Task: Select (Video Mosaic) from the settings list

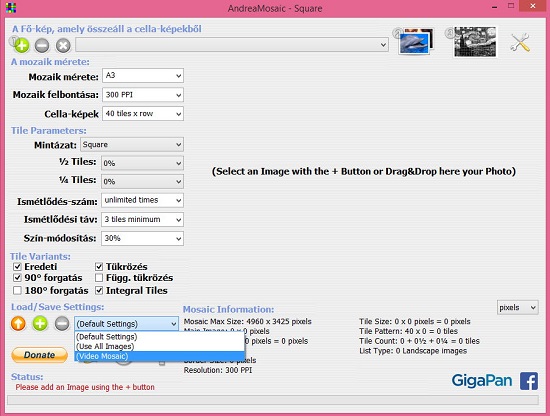Action: click(x=160, y=356)
